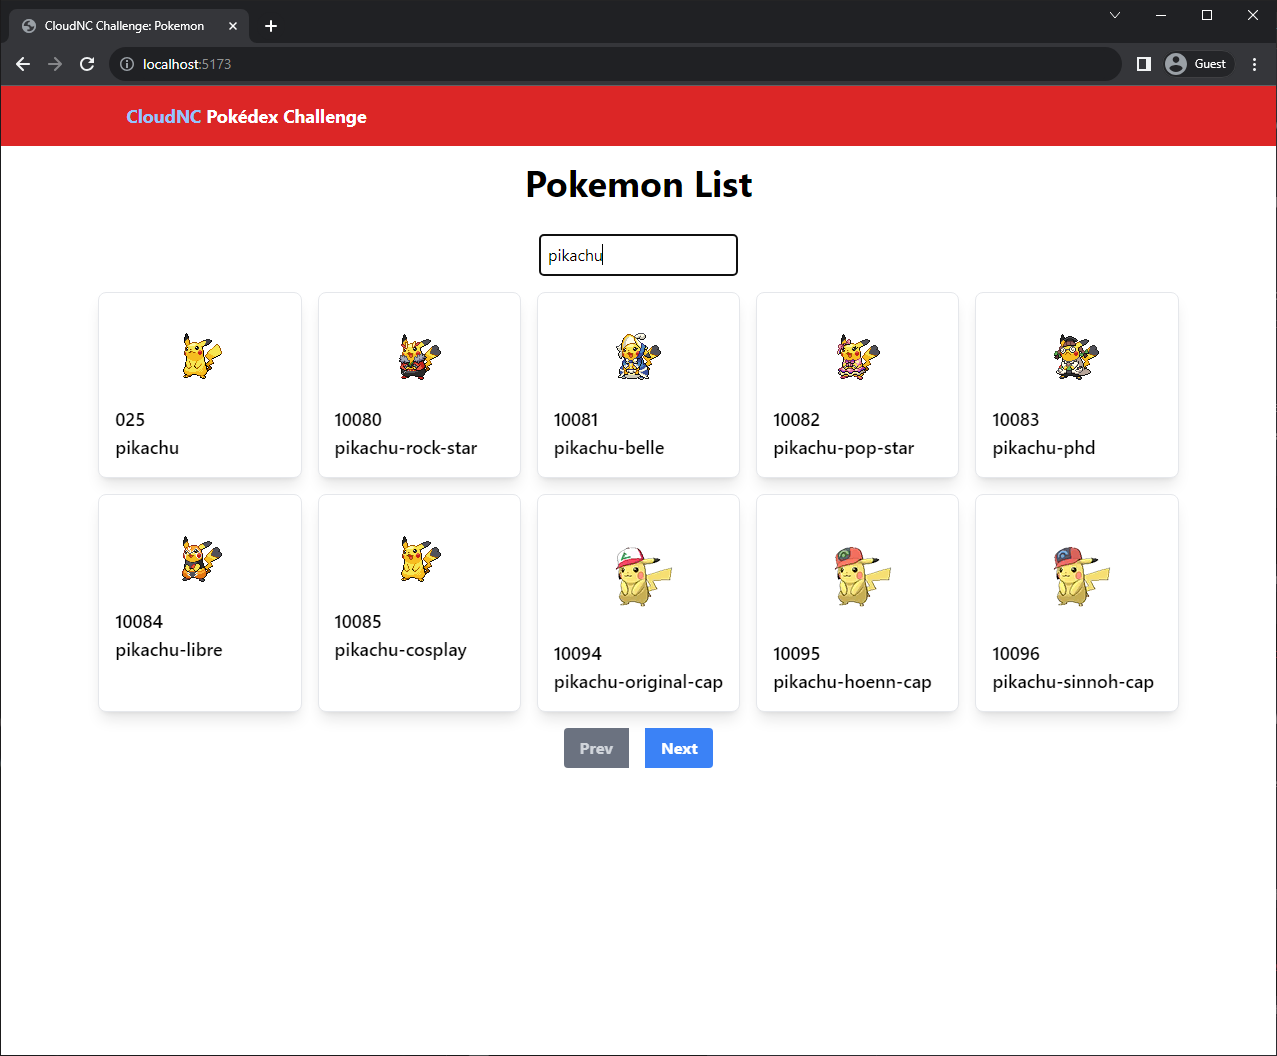Viewport: 1277px width, 1056px height.
Task: Click the Prev pagination button
Action: (596, 748)
